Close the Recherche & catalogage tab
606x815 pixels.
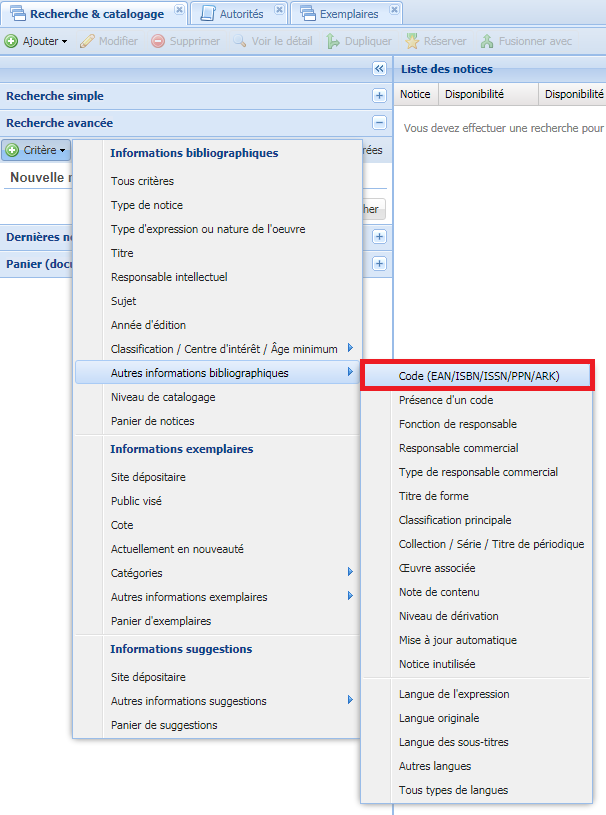pos(179,10)
